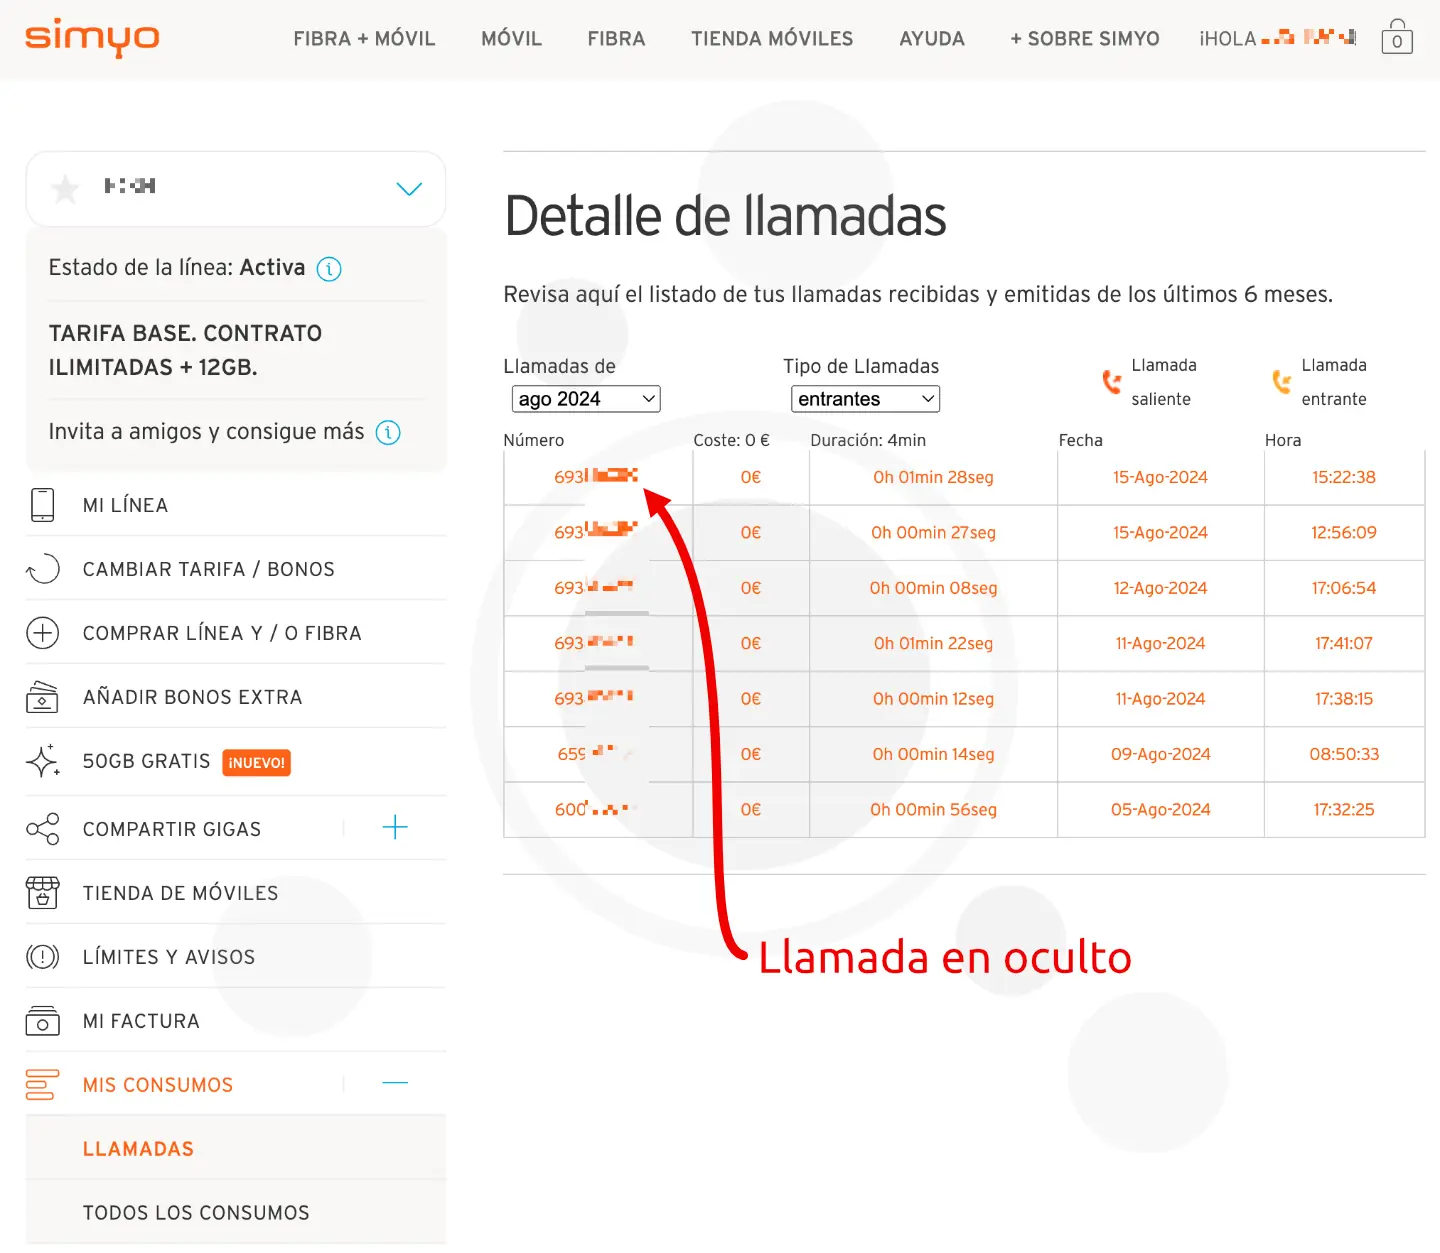
Task: Open Móvil menu in top navigation
Action: click(511, 39)
